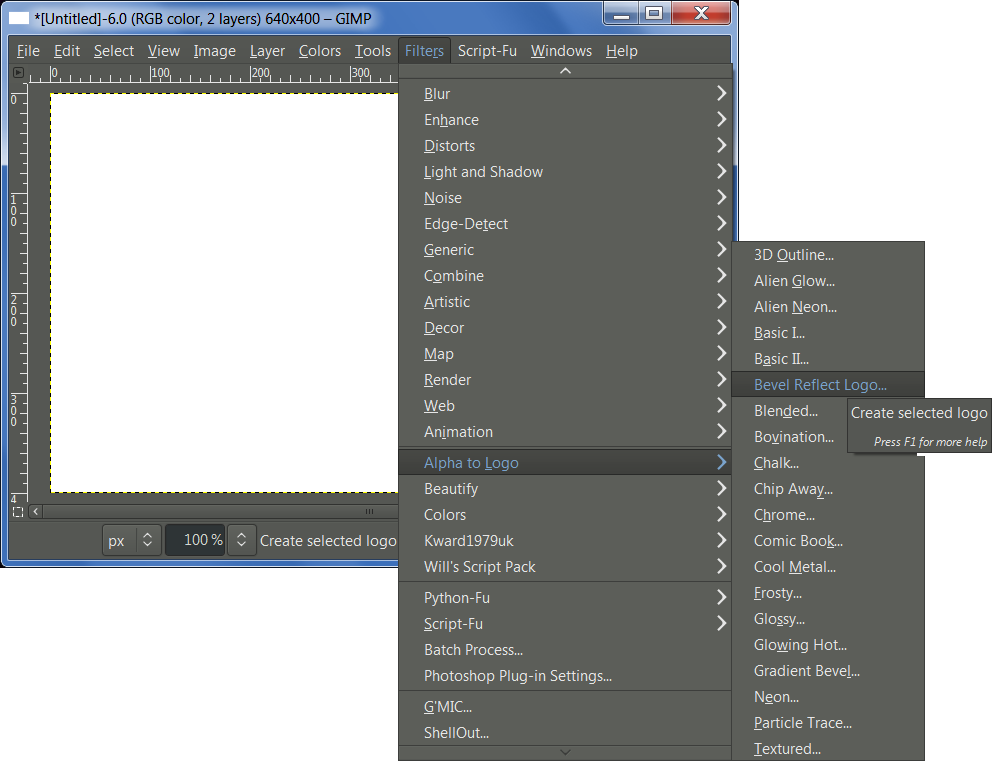The height and width of the screenshot is (761, 992).
Task: Expand the Web submenu
Action: point(565,405)
